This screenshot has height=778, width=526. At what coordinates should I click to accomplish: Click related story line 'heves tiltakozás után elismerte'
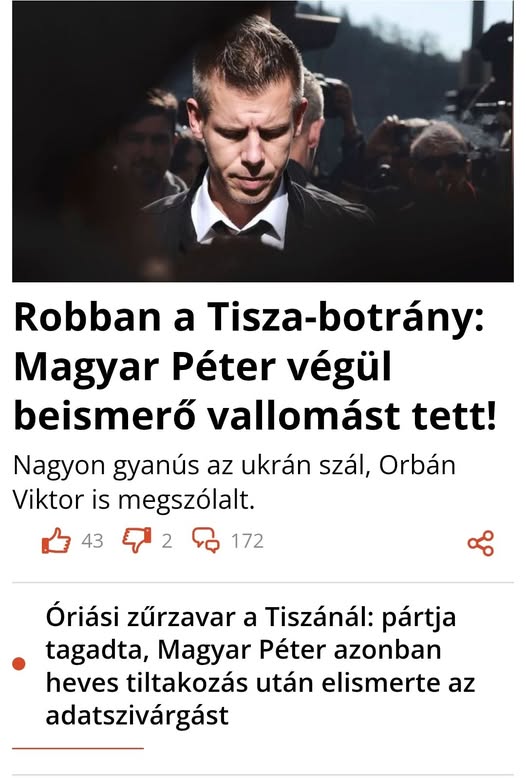[244, 683]
